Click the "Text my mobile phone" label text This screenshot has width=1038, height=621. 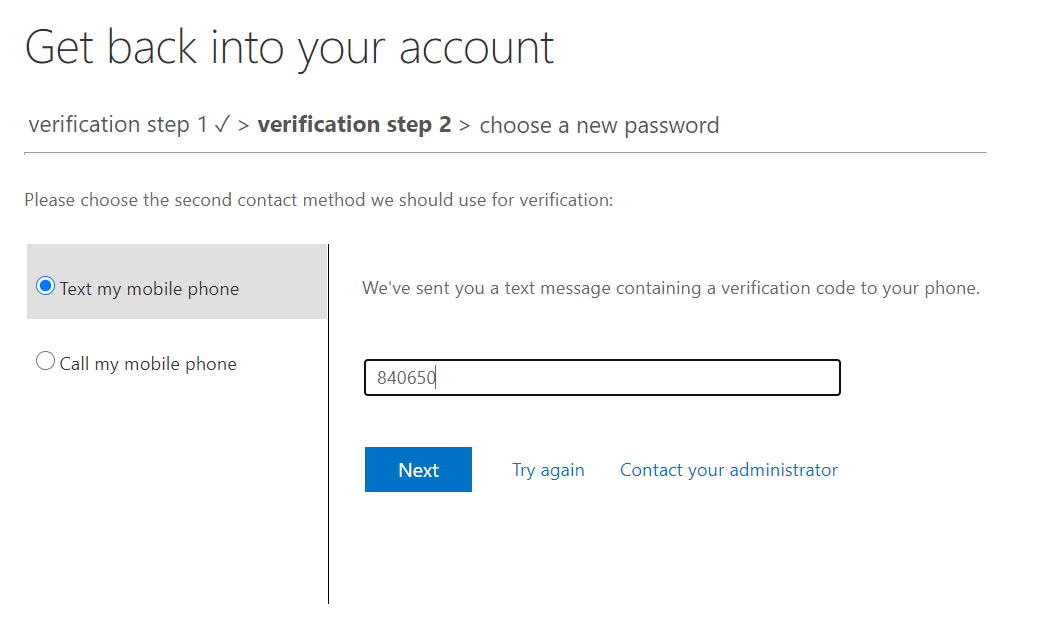(148, 288)
